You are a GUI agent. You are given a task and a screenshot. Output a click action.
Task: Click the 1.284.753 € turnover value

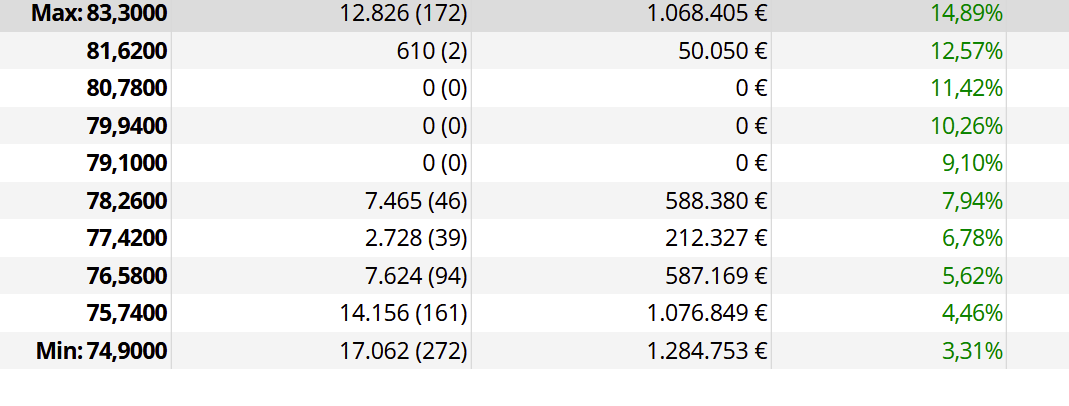coord(708,351)
